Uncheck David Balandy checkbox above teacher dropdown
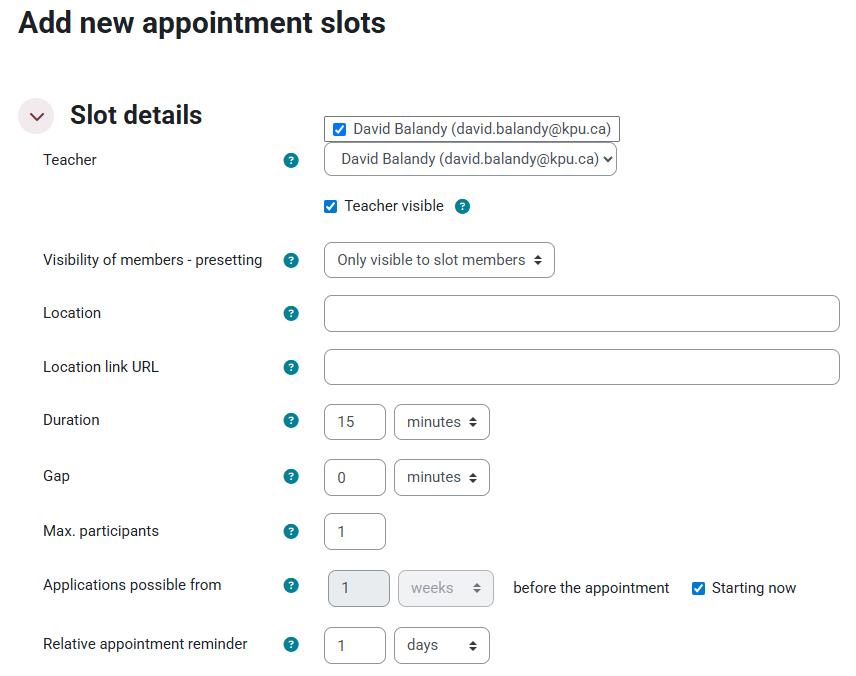This screenshot has width=856, height=676. [340, 130]
